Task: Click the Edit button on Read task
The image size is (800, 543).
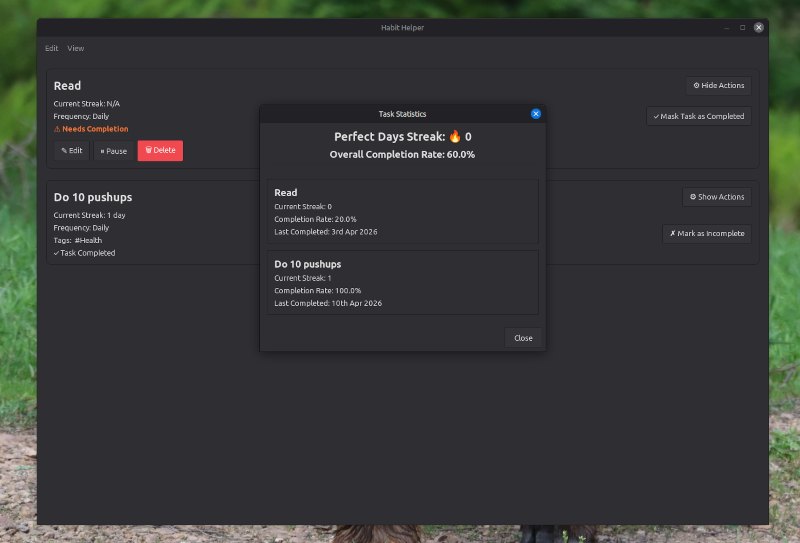Action: [x=71, y=151]
